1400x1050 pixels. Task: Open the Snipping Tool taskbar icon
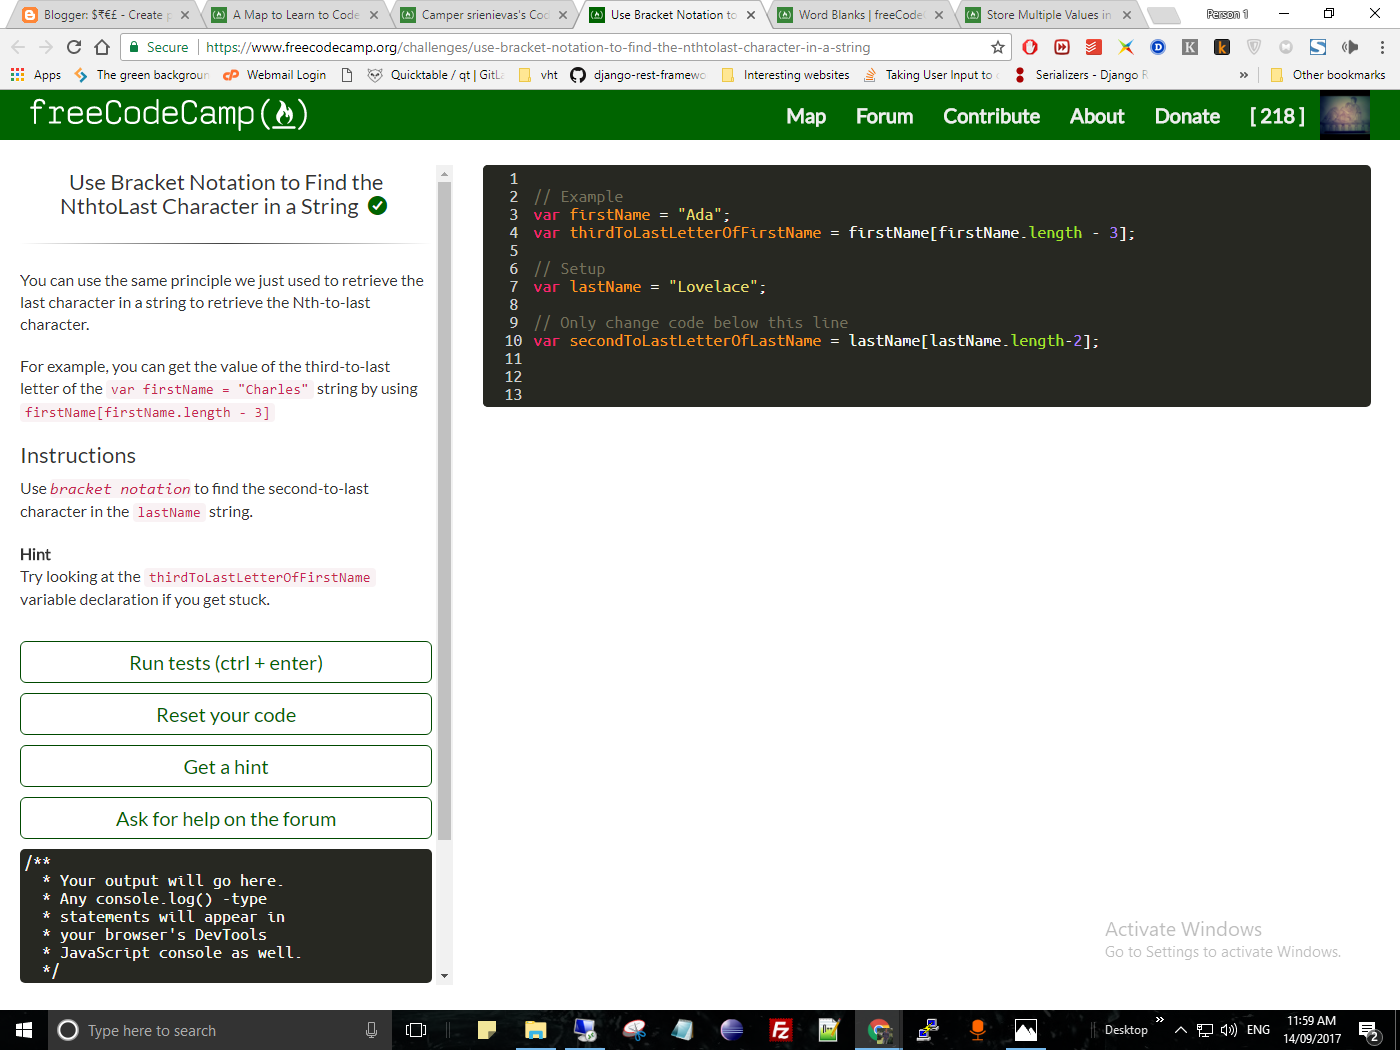[634, 1030]
